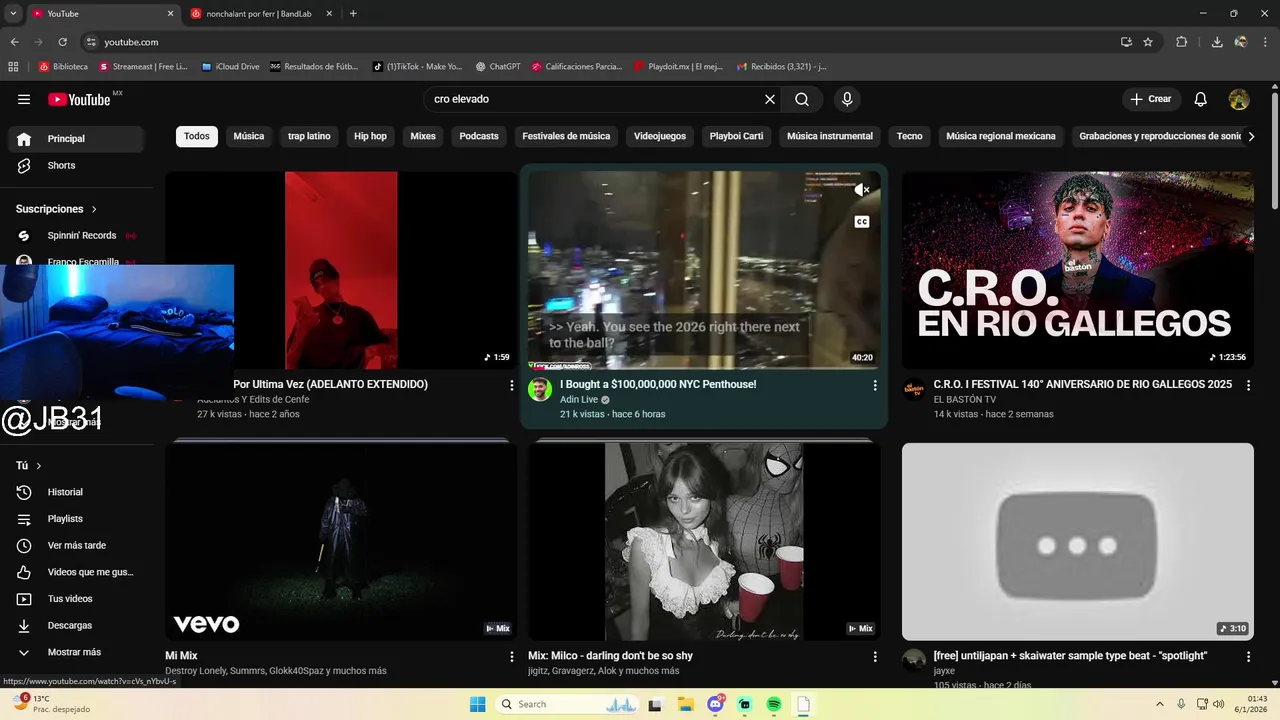Select the Tecno chip

[909, 136]
